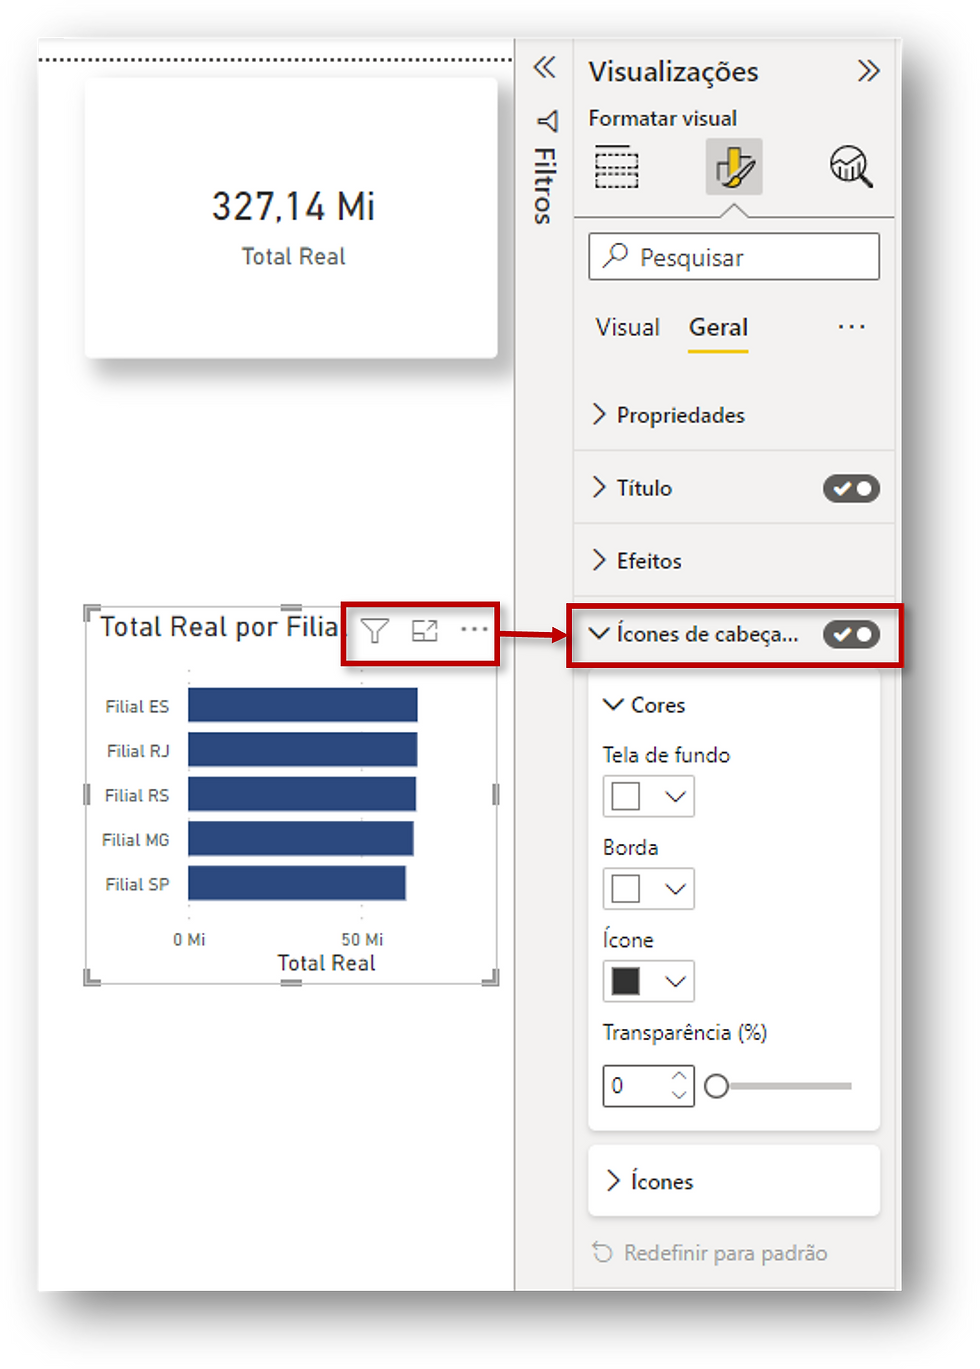The height and width of the screenshot is (1369, 980).
Task: Switch to the Geral tab
Action: [718, 328]
